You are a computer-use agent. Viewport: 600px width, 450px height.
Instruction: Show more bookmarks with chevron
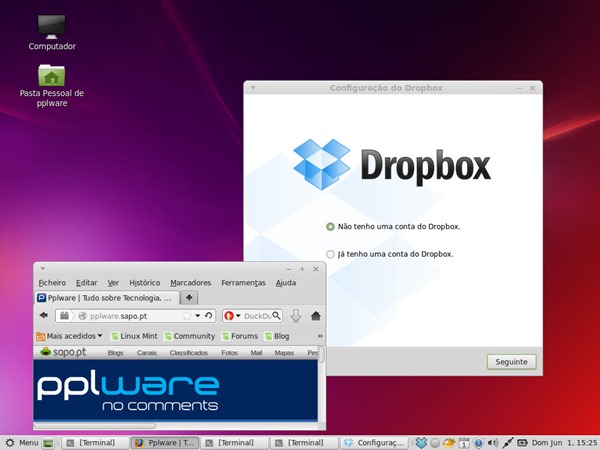pyautogui.click(x=320, y=336)
